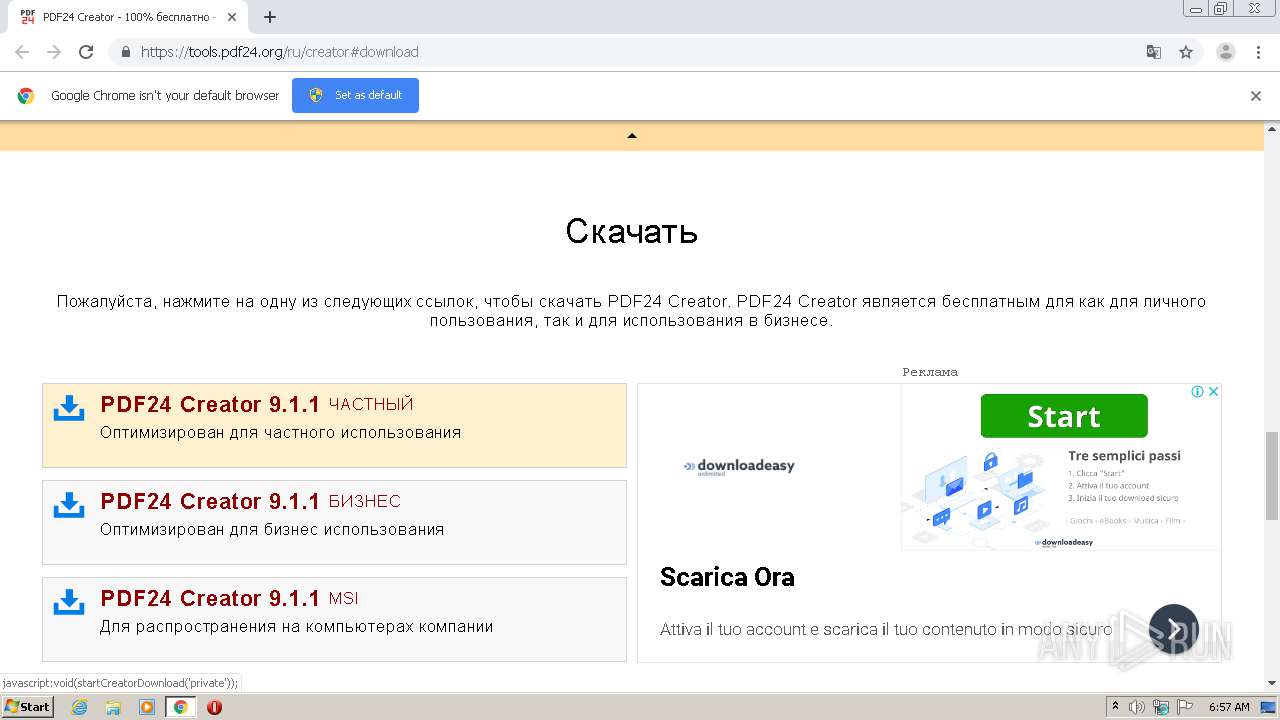Viewport: 1280px width, 720px height.
Task: Show hidden system tray icons
Action: (x=1115, y=707)
